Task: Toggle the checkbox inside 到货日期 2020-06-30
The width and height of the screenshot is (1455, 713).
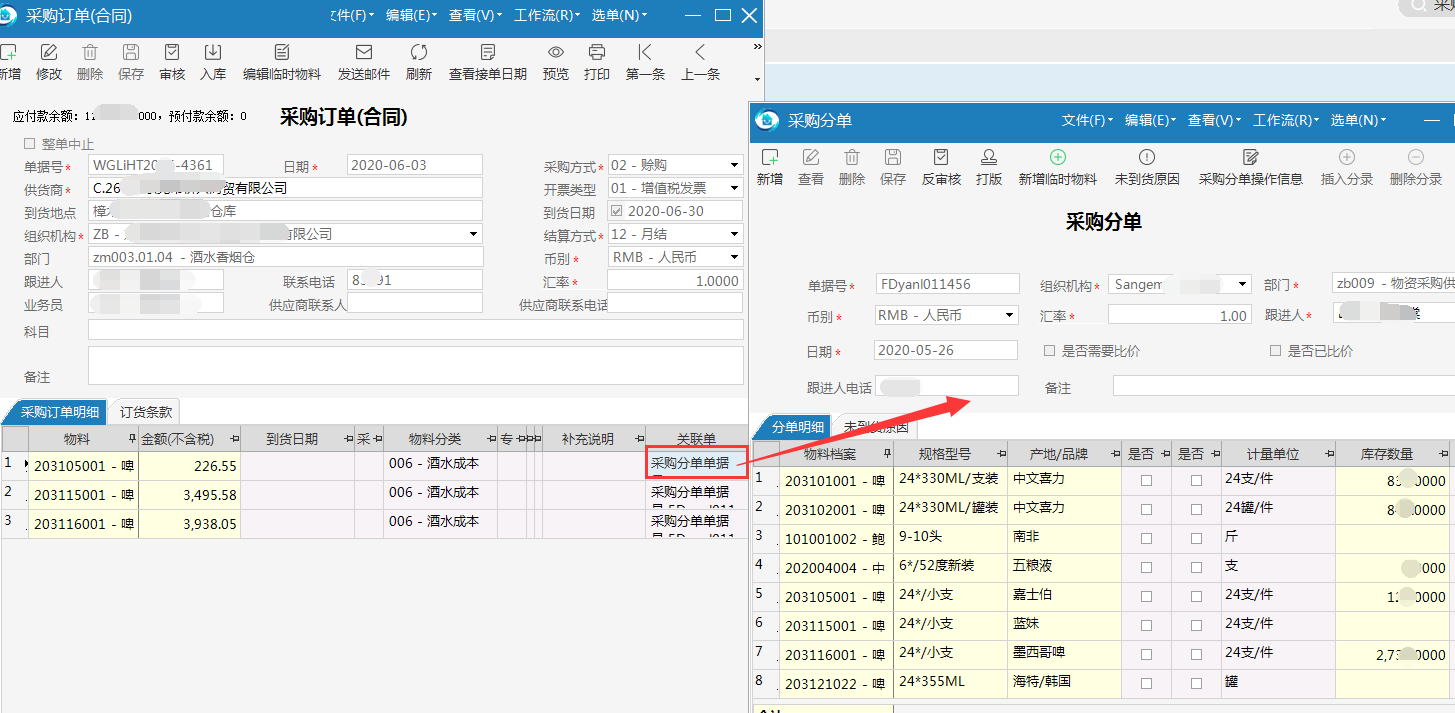Action: tap(616, 211)
